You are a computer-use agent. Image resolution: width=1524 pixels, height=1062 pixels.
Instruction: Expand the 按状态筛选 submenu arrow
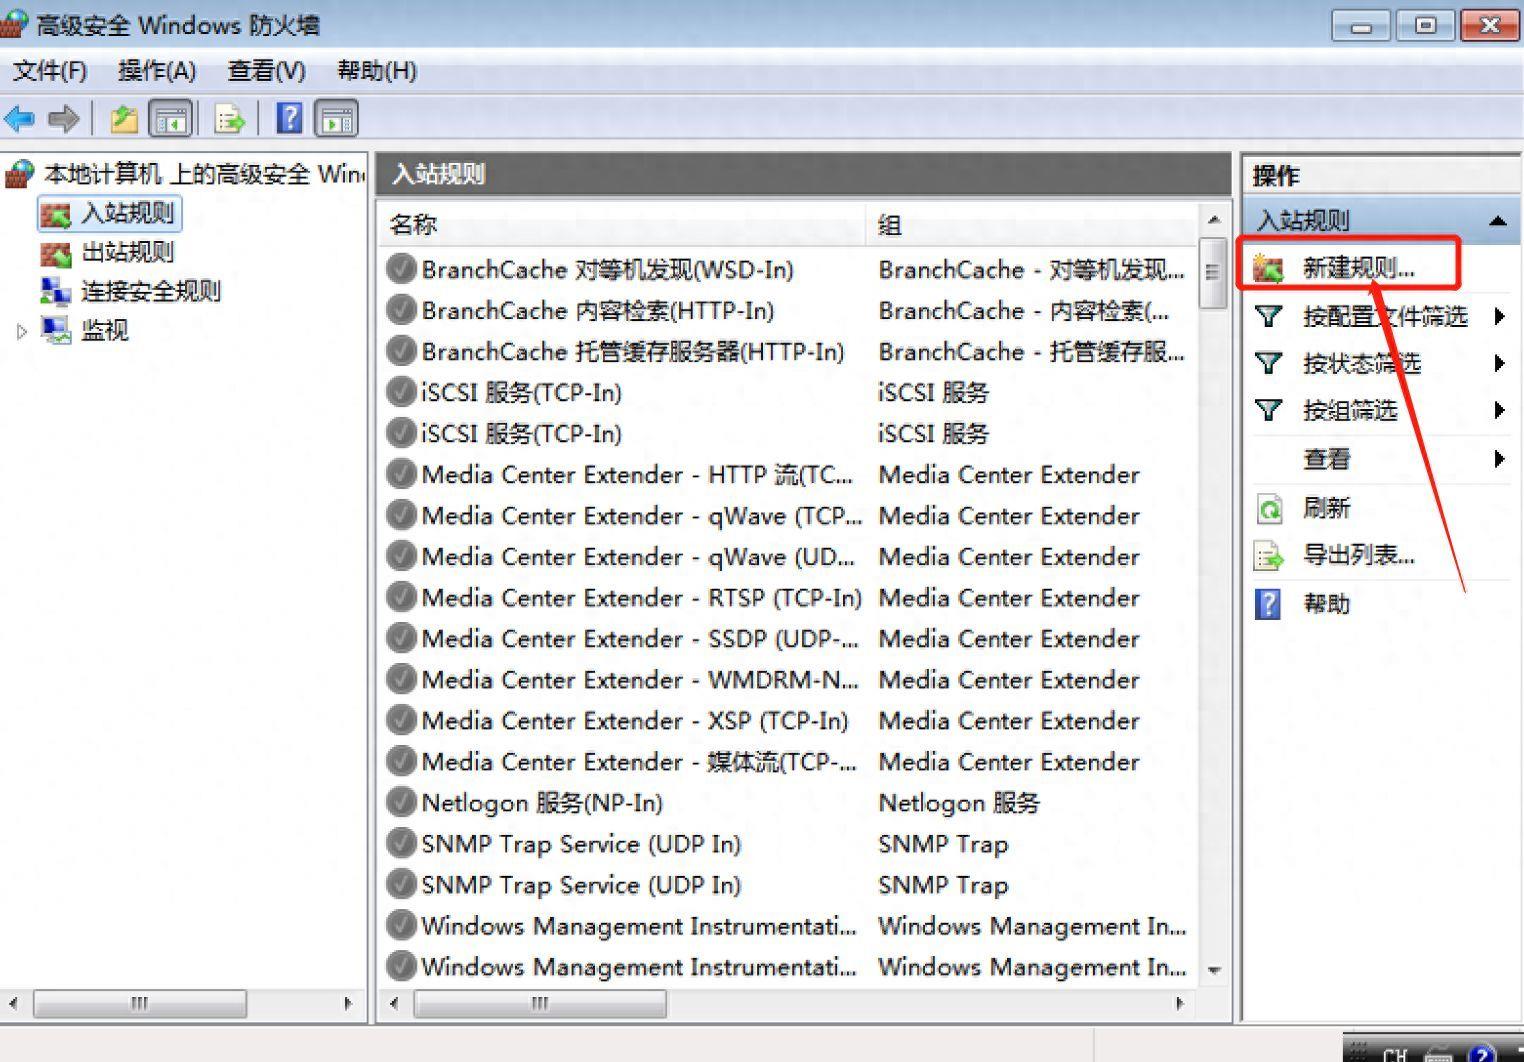1499,363
